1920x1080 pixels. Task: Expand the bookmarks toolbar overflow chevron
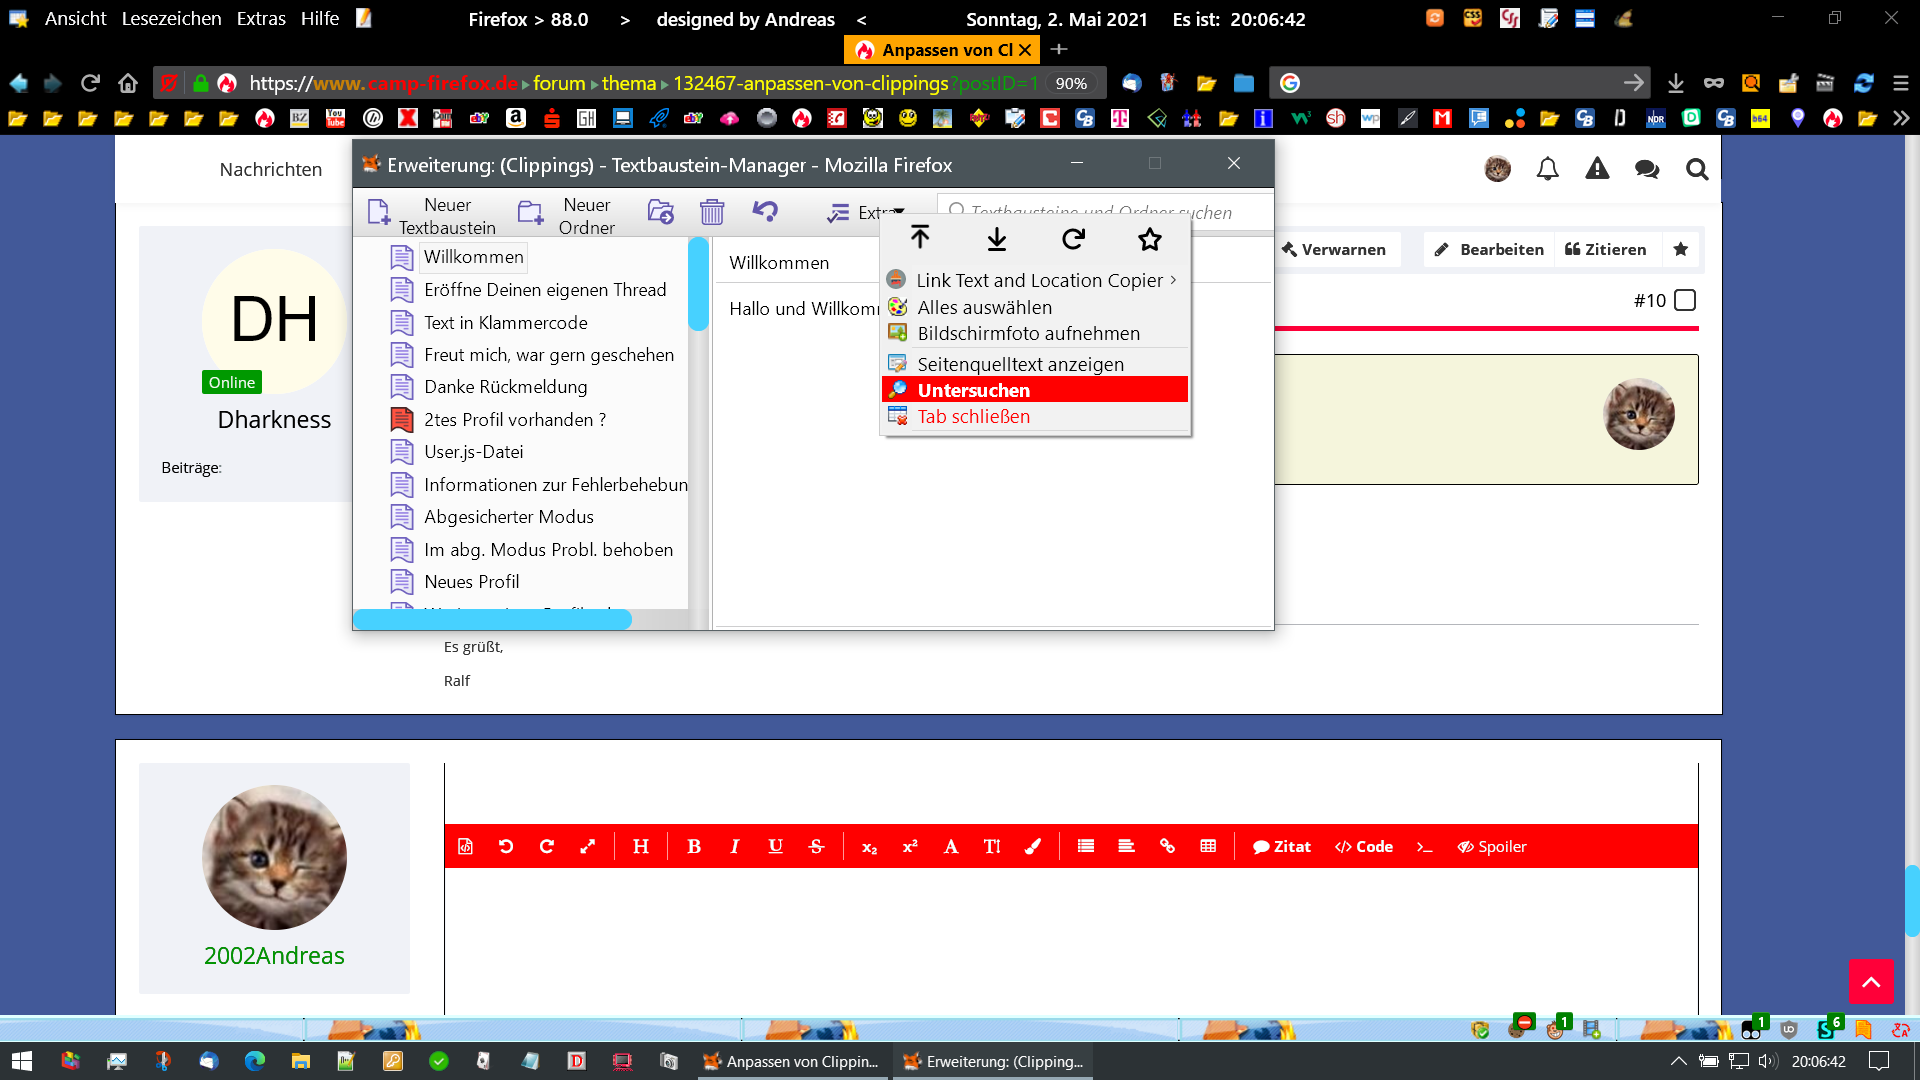point(1901,118)
